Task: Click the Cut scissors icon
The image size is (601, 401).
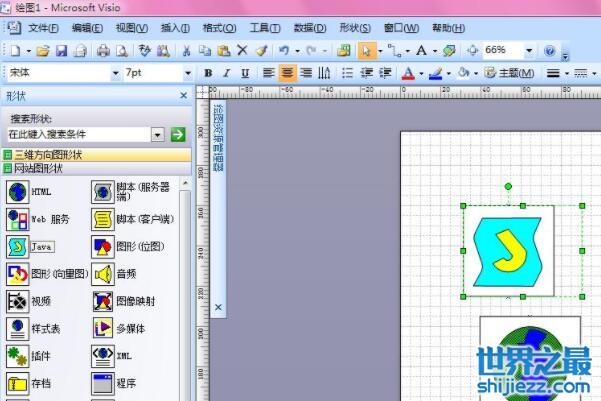Action: click(183, 50)
